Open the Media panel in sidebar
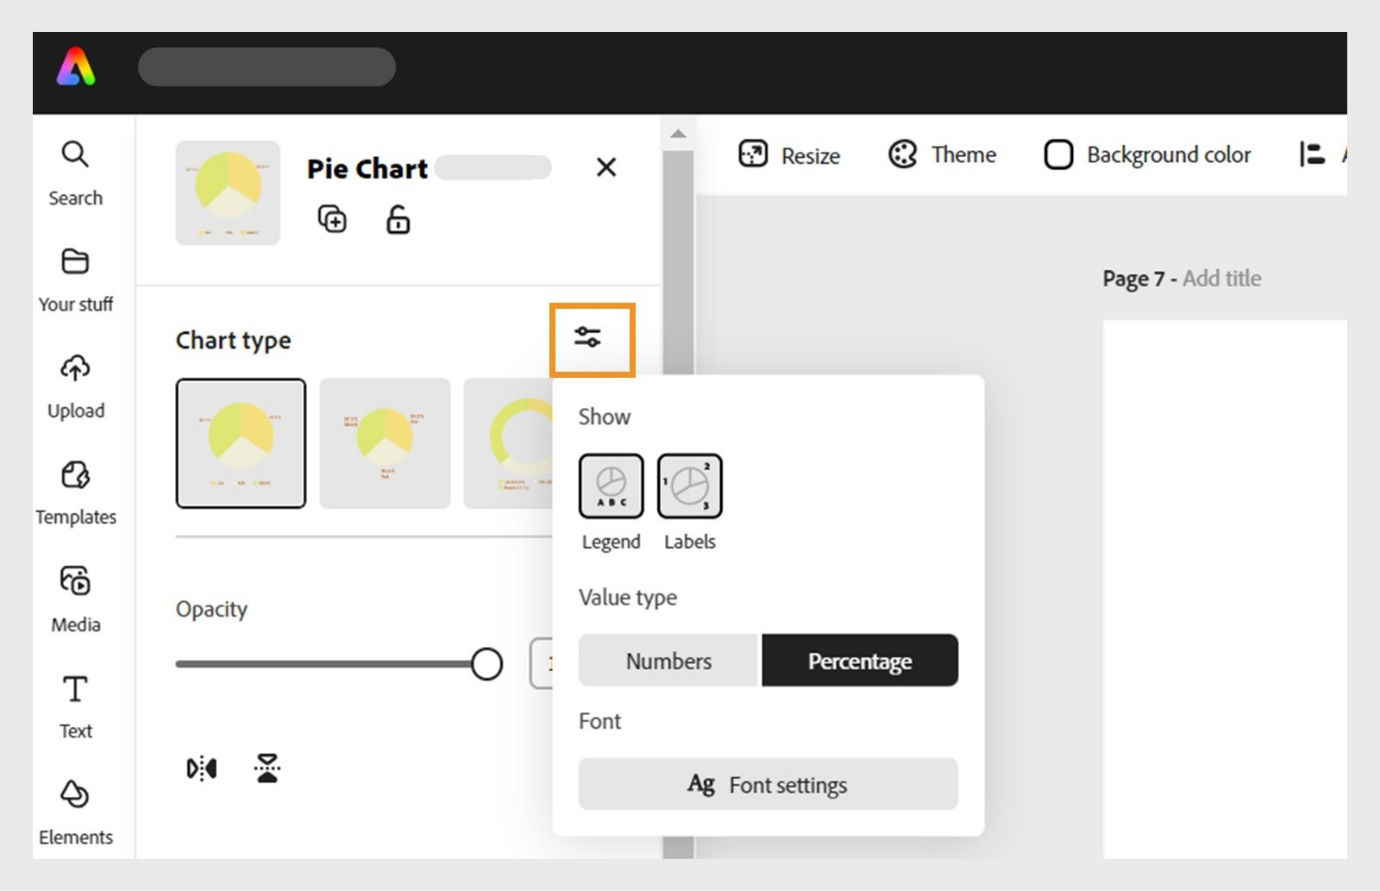 click(75, 598)
